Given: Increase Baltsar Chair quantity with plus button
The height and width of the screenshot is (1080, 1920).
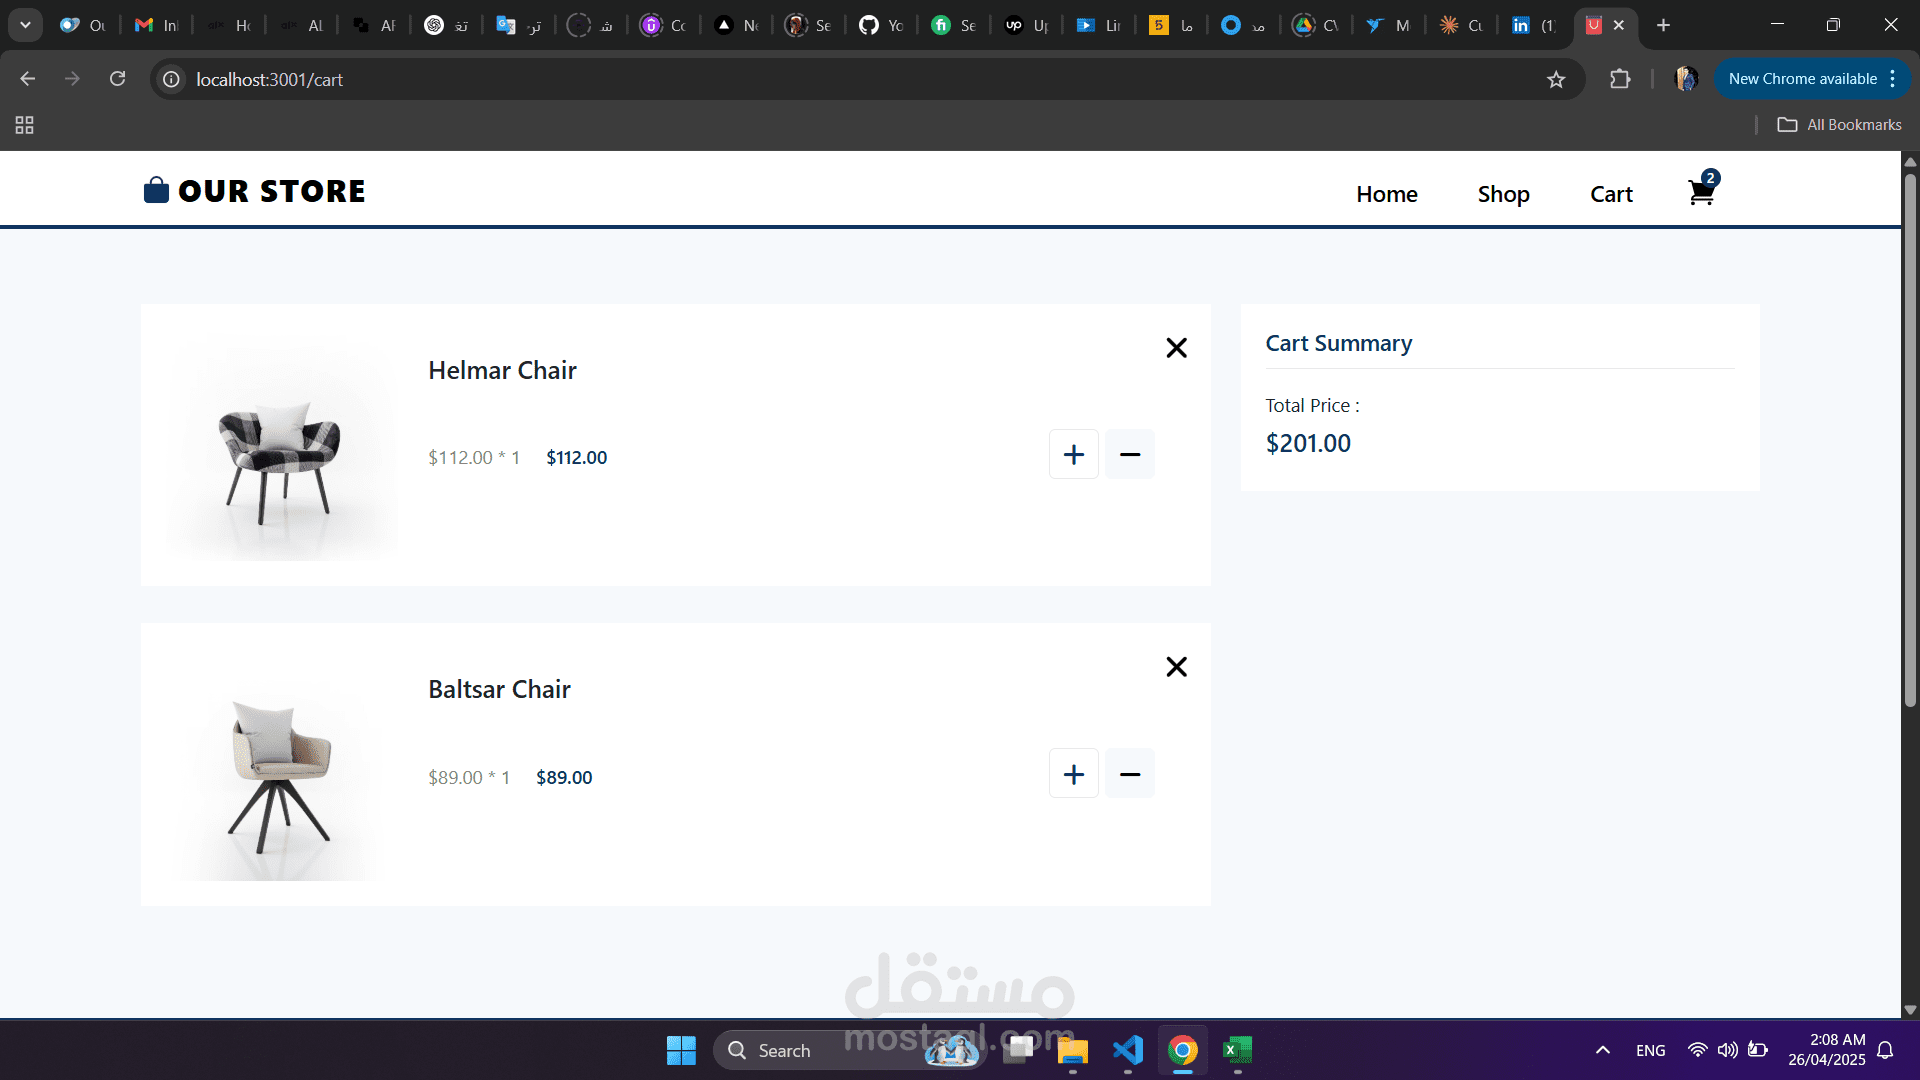Looking at the screenshot, I should coord(1073,774).
